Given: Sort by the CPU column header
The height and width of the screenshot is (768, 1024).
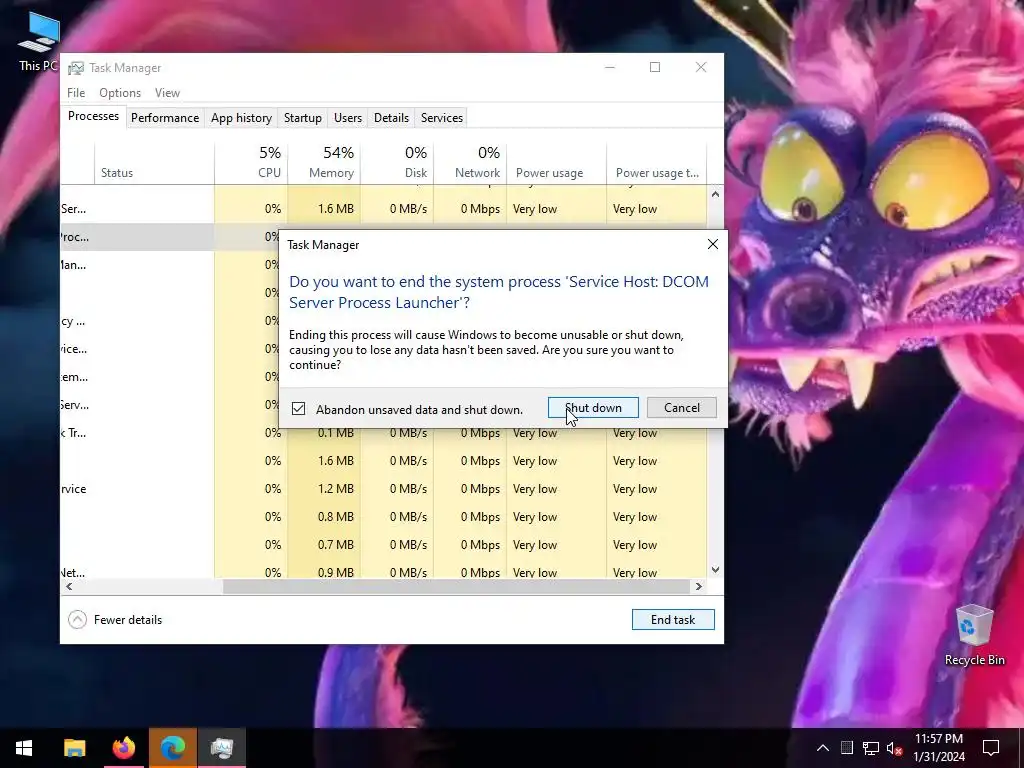Looking at the screenshot, I should pyautogui.click(x=251, y=162).
